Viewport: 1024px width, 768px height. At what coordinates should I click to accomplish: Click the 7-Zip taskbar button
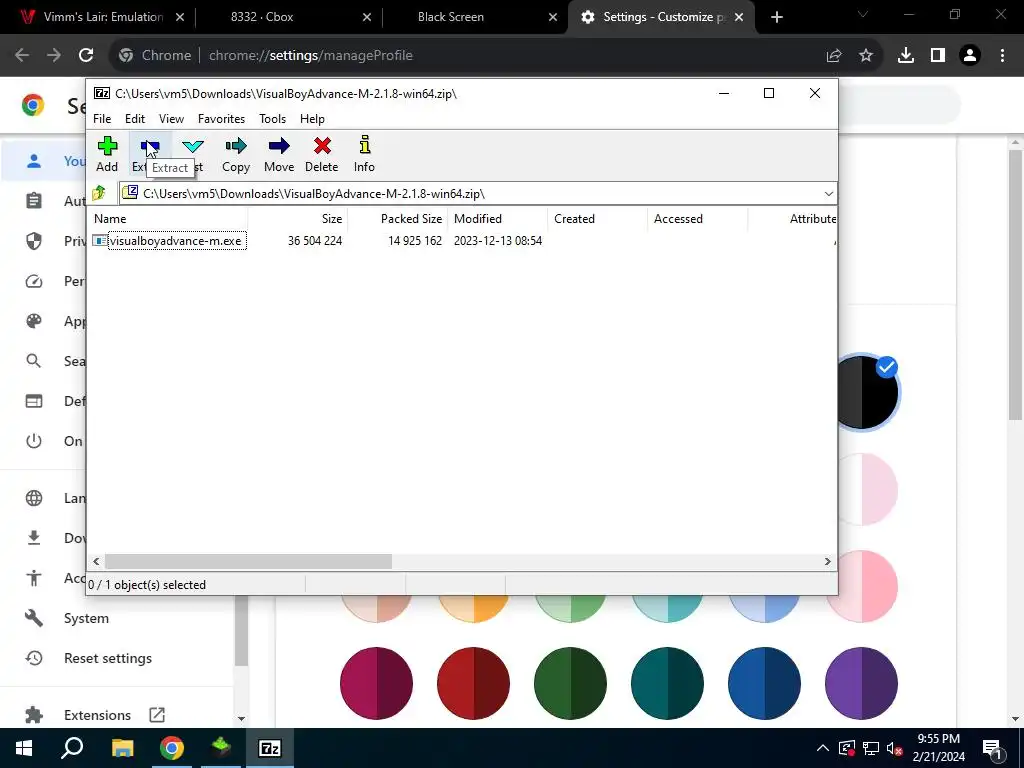pos(270,748)
